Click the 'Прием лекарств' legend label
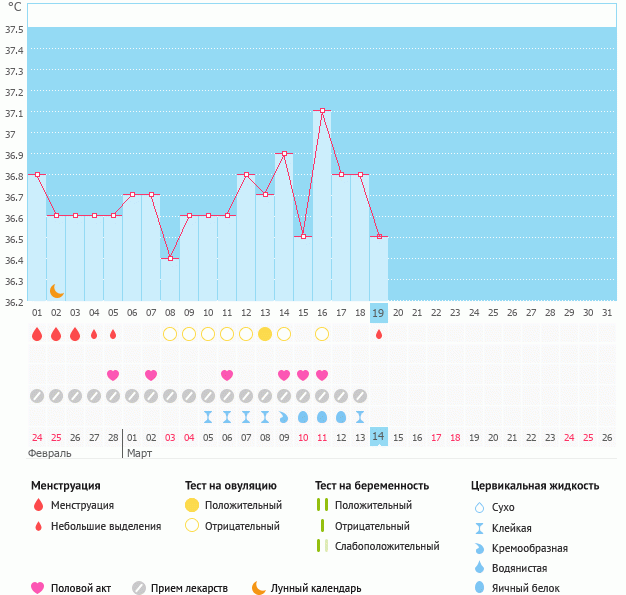The height and width of the screenshot is (595, 626). coord(189,588)
